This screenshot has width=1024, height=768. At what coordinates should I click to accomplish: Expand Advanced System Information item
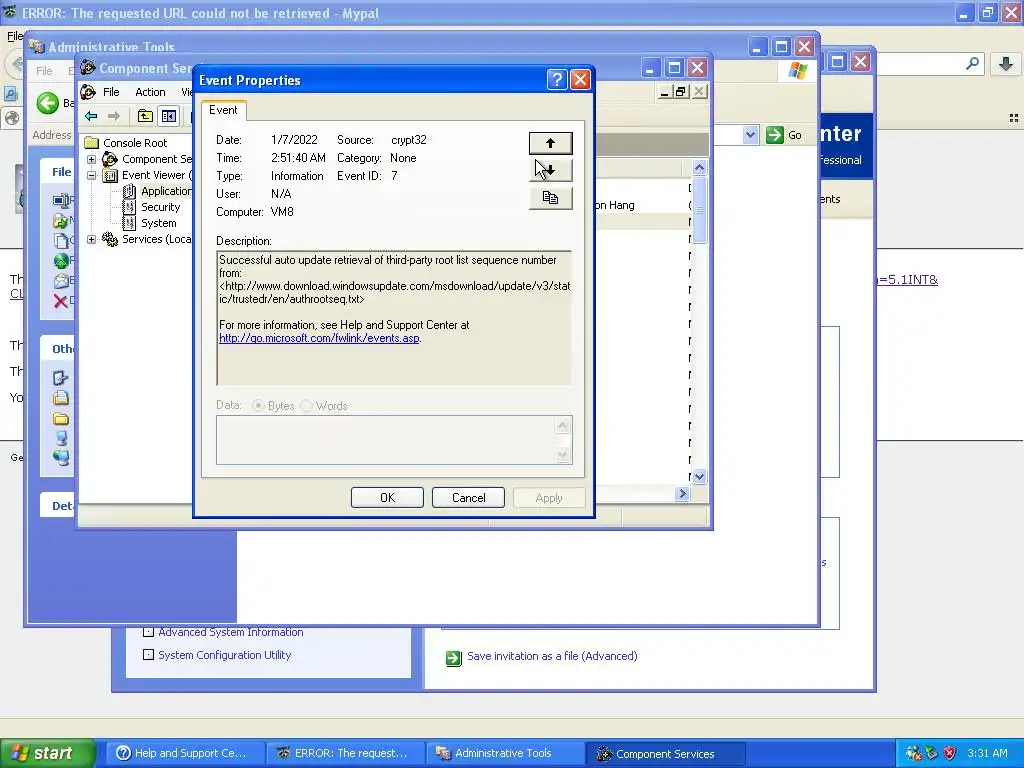coord(148,632)
